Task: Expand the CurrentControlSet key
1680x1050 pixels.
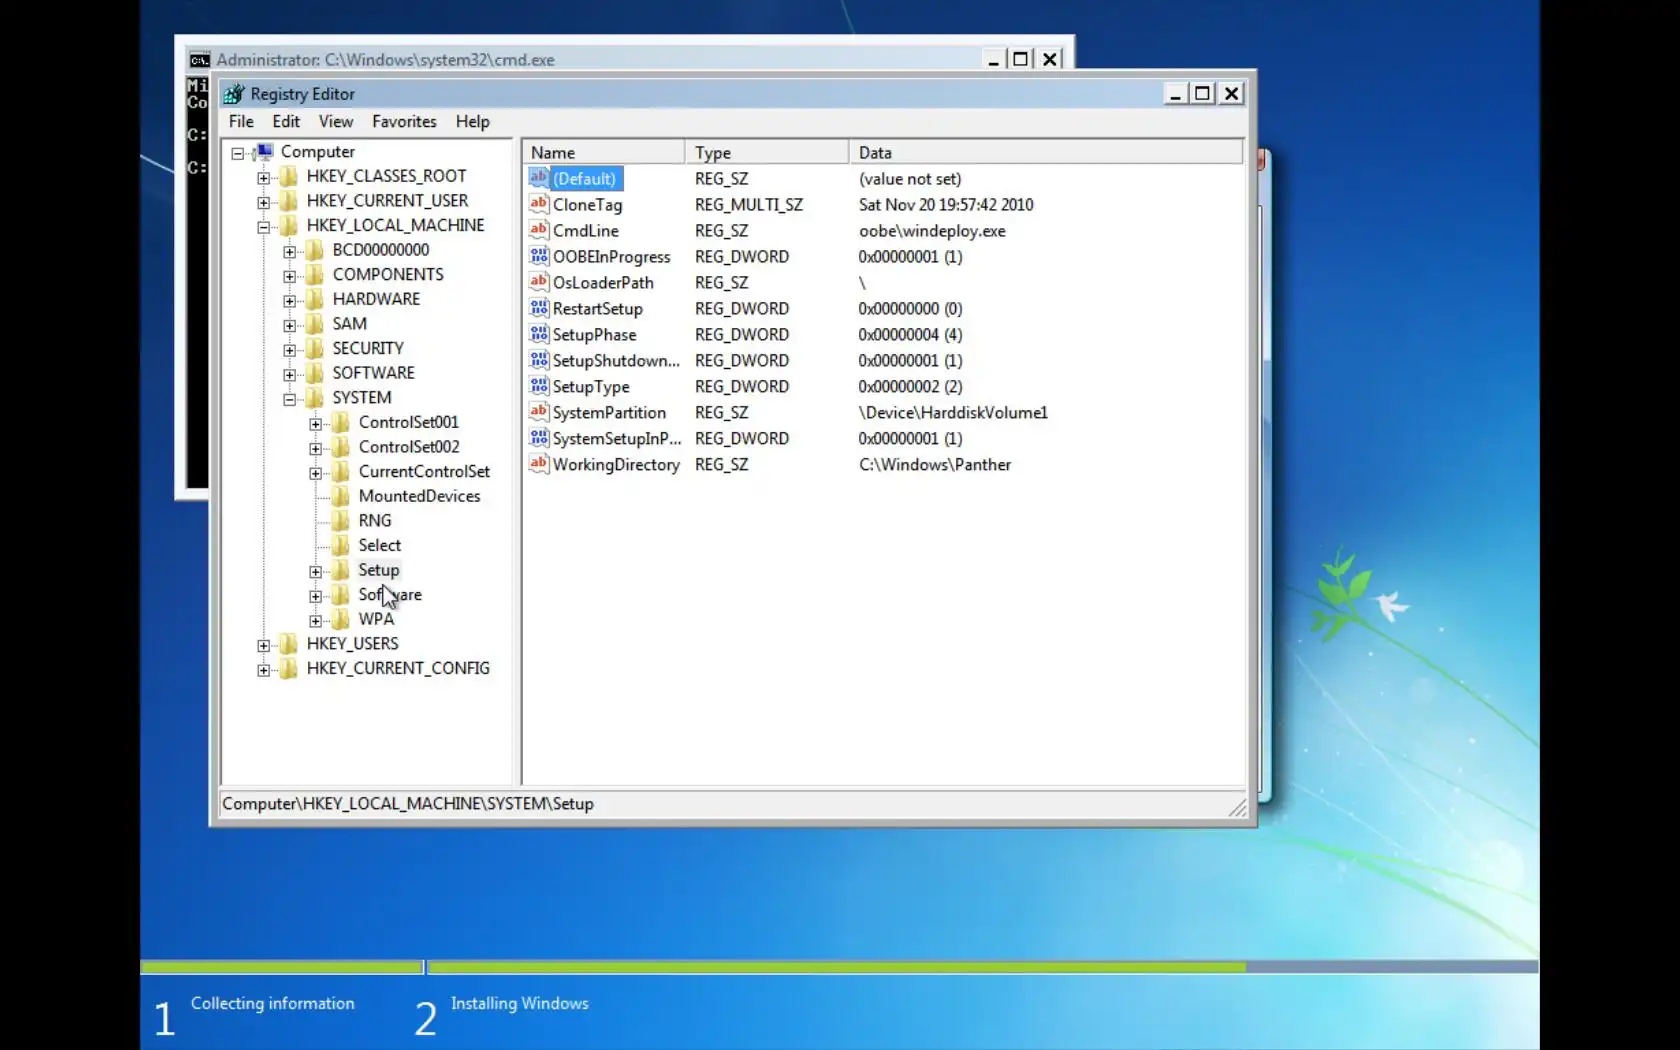Action: [x=315, y=473]
